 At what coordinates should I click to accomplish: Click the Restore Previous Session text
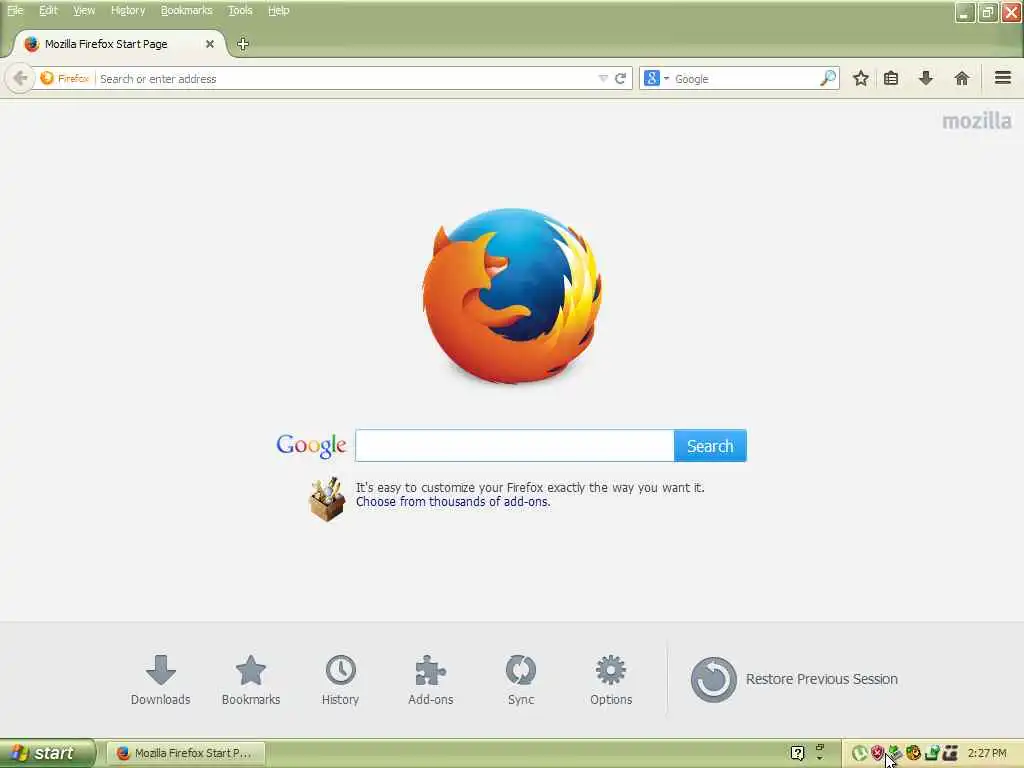click(822, 679)
